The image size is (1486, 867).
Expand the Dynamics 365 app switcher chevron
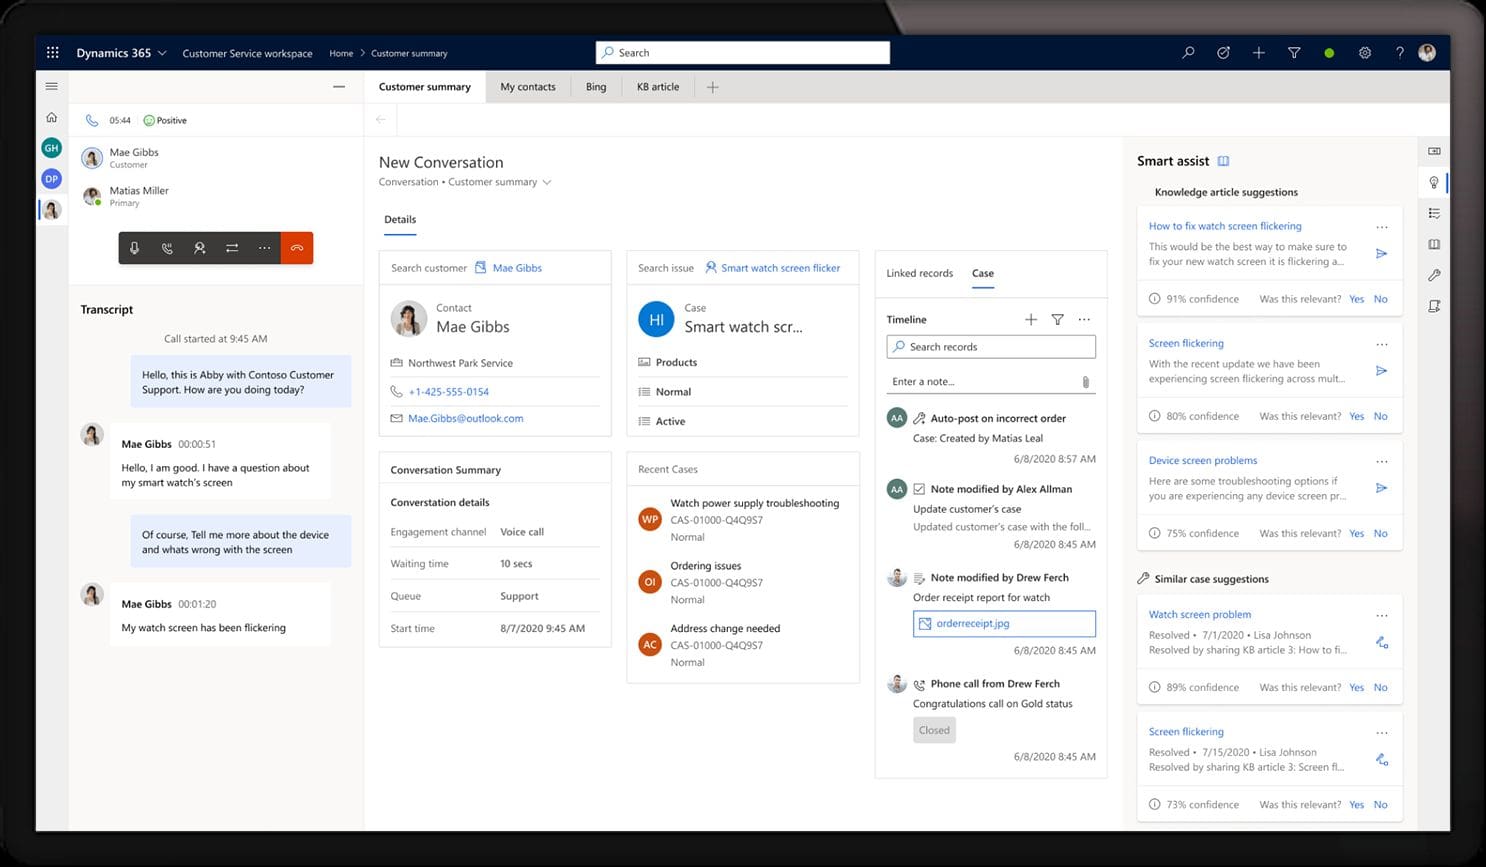(x=162, y=53)
